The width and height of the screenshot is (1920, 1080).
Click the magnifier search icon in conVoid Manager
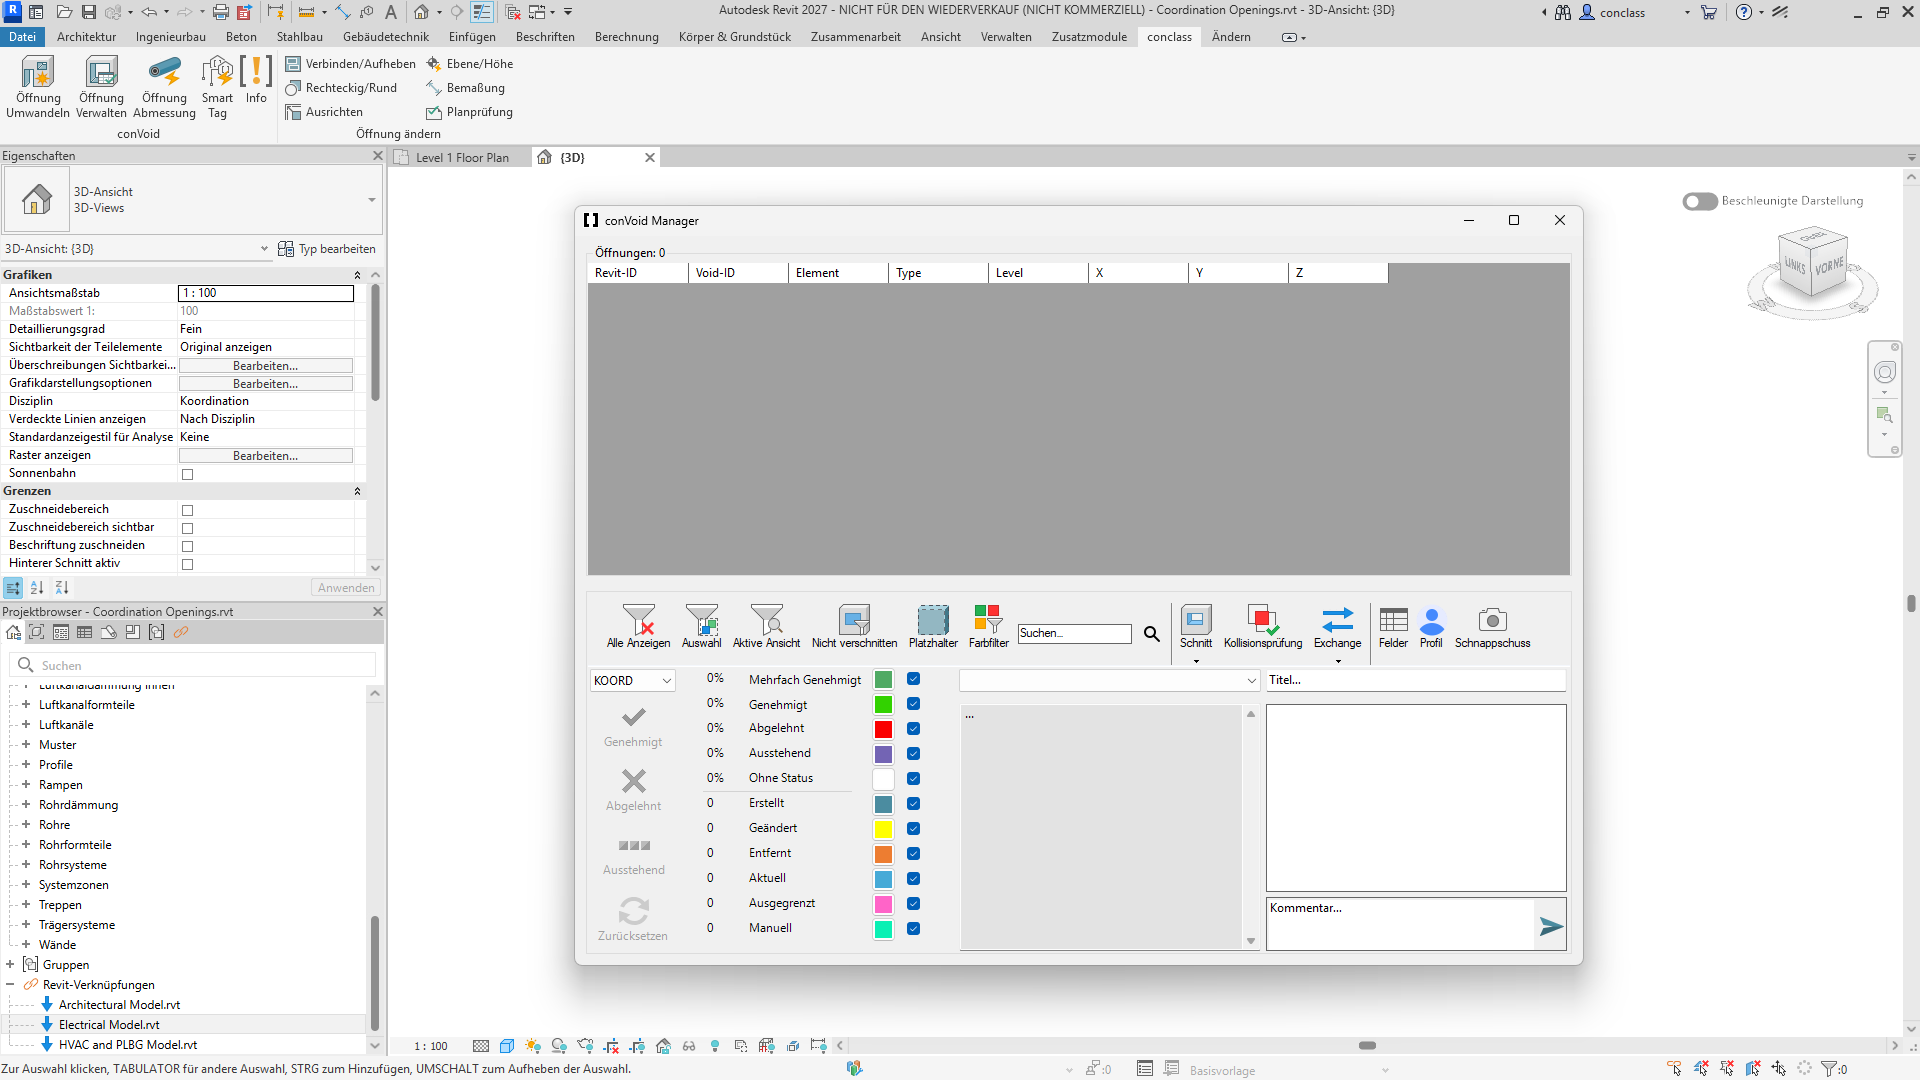1152,634
